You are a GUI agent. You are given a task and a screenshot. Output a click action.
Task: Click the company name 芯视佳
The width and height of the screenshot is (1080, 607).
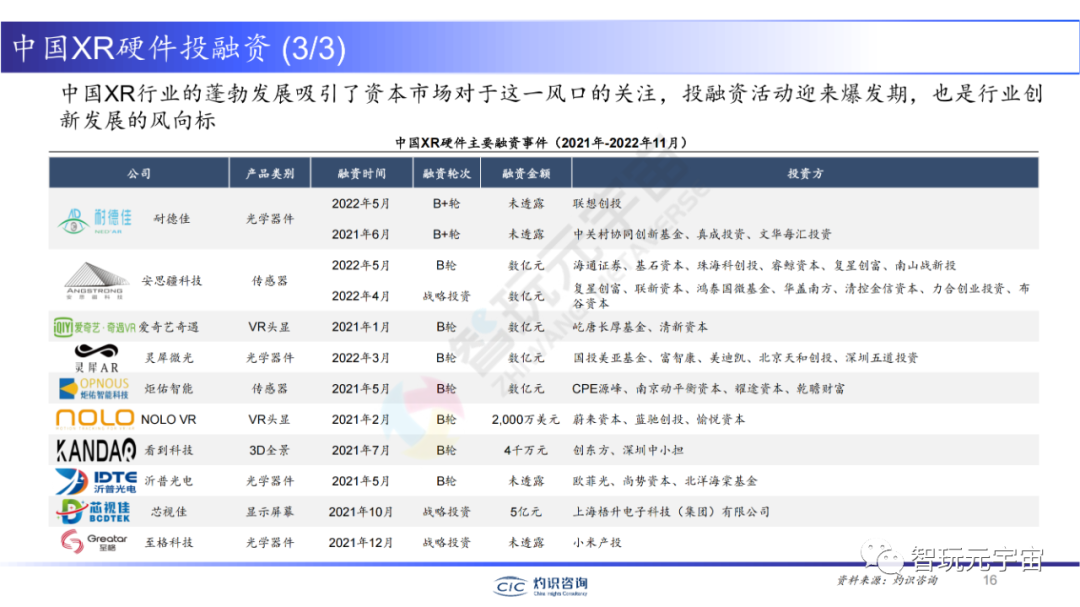[x=169, y=512]
